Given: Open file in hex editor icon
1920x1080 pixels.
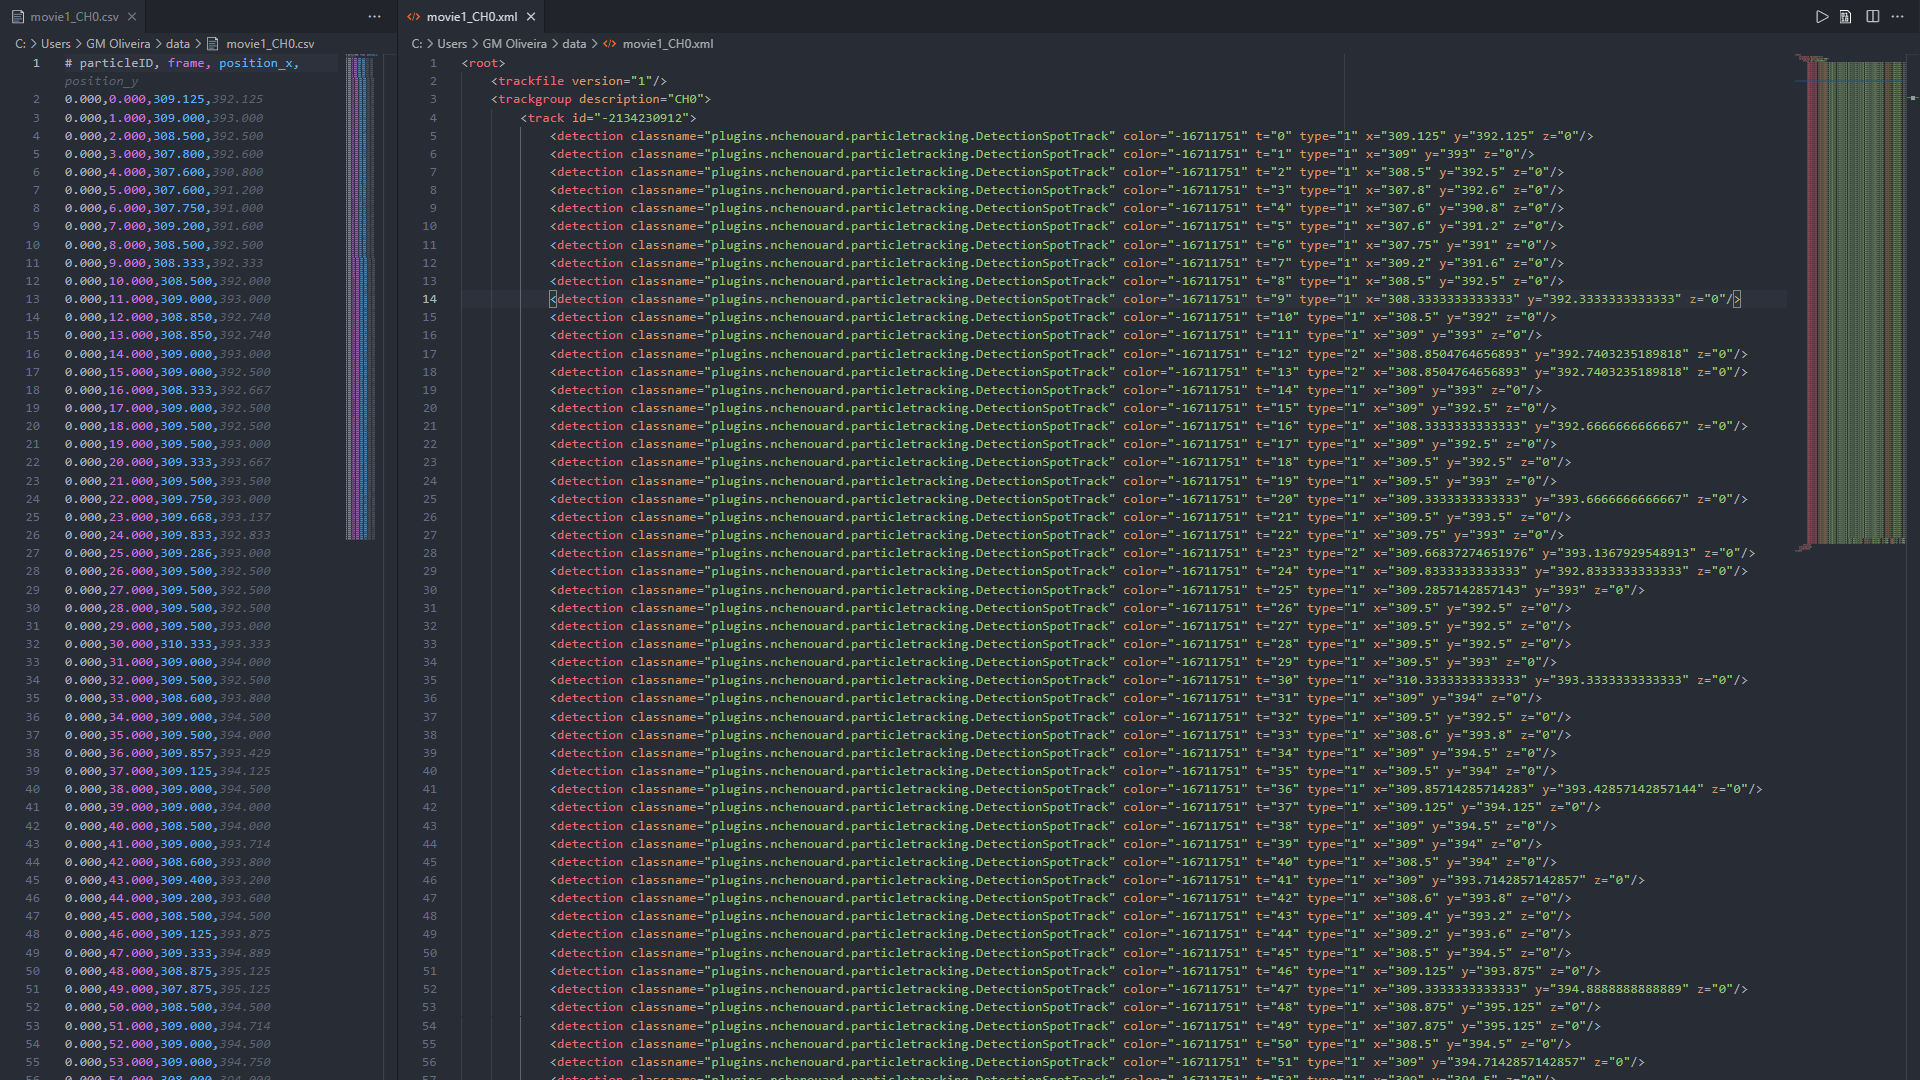Looking at the screenshot, I should [x=1846, y=17].
